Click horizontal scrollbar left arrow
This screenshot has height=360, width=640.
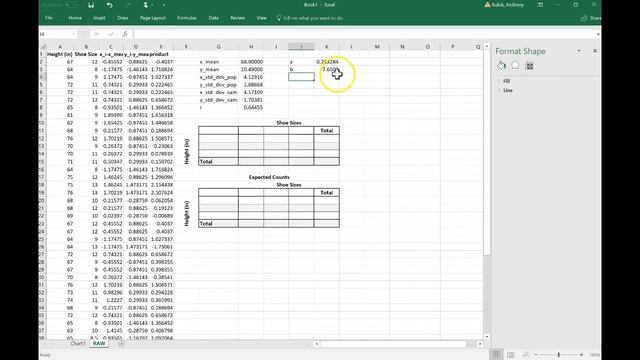click(316, 344)
